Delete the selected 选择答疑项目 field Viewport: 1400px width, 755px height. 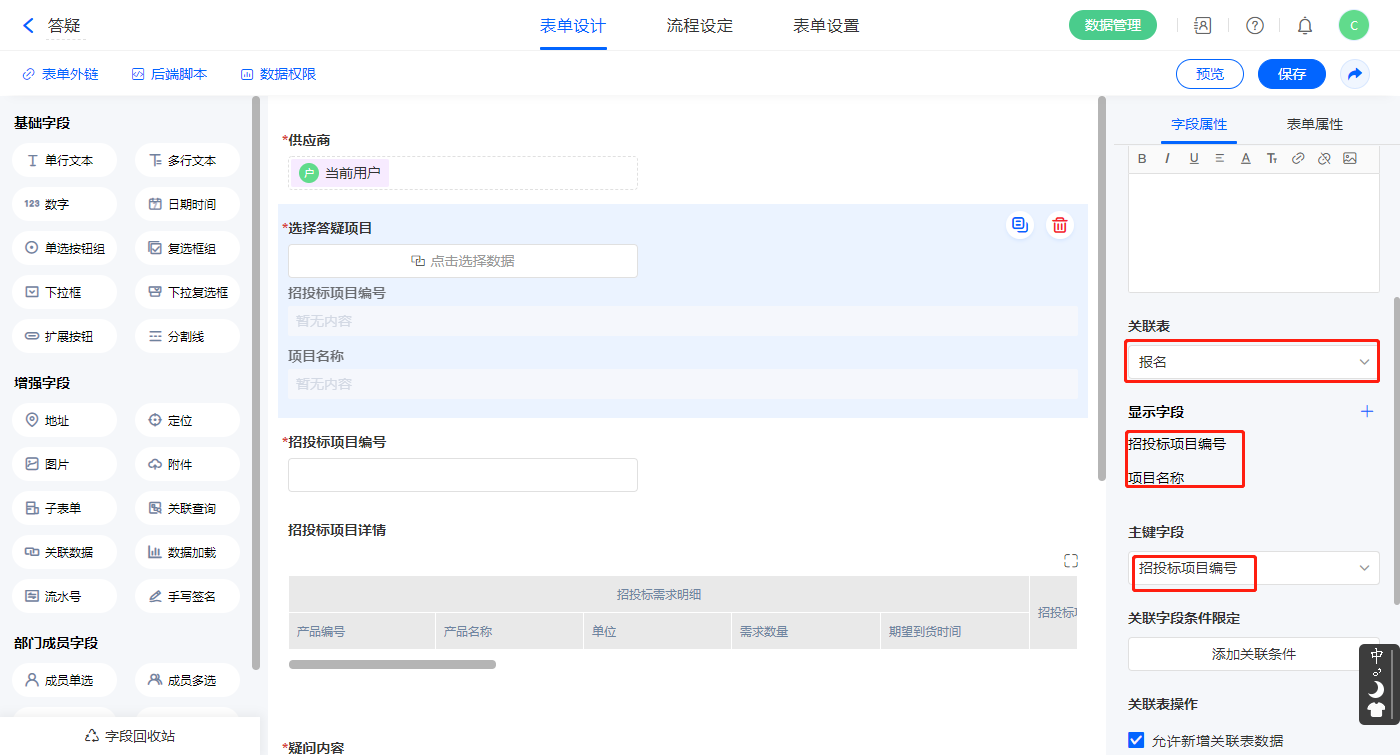point(1059,226)
